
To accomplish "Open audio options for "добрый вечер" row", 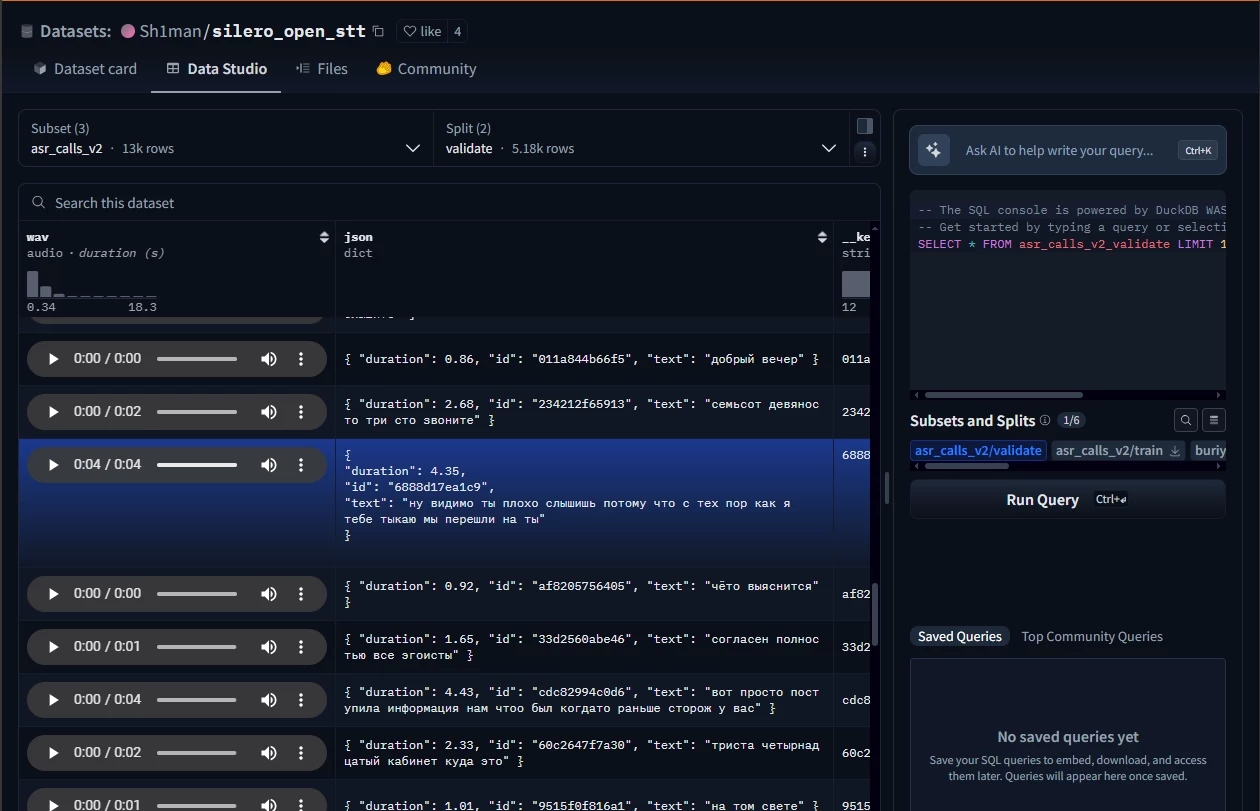I will 301,359.
